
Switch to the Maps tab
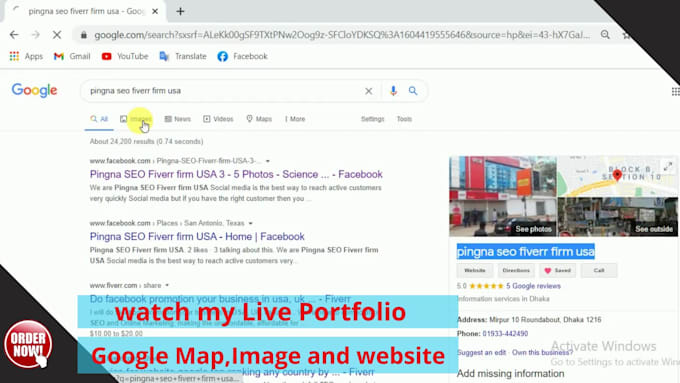click(259, 119)
